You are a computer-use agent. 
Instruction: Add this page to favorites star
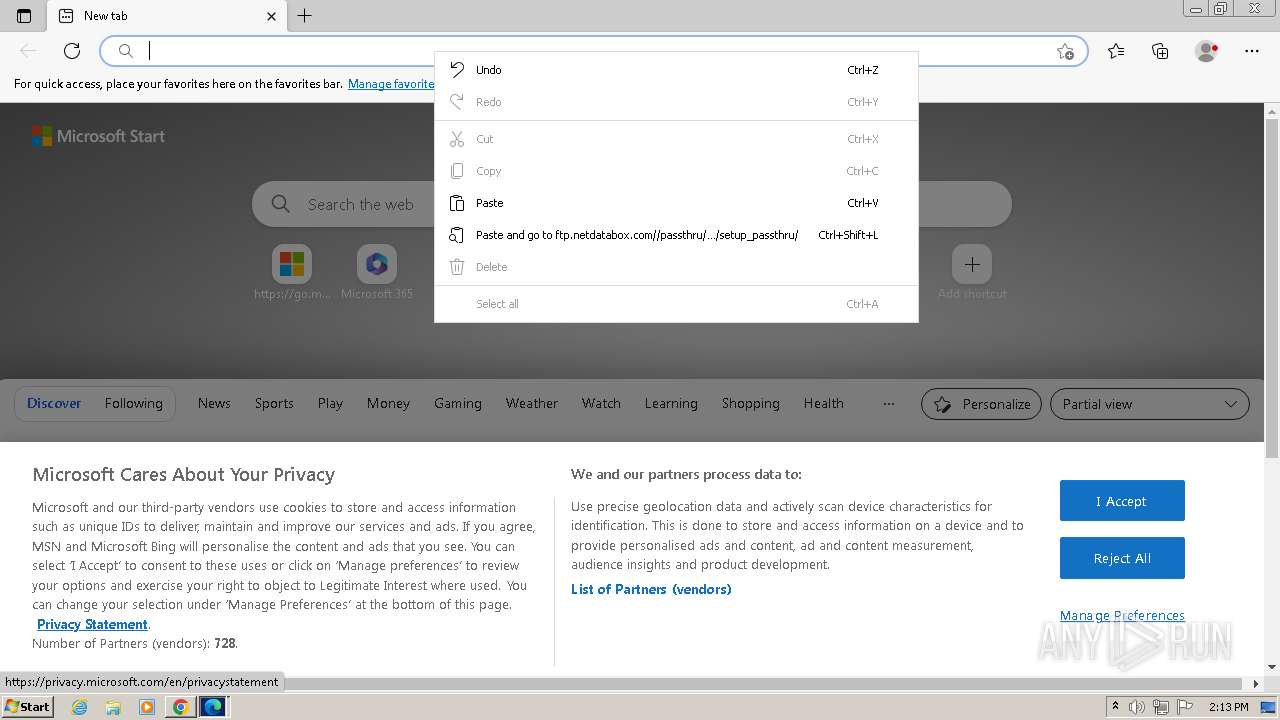(x=1065, y=51)
